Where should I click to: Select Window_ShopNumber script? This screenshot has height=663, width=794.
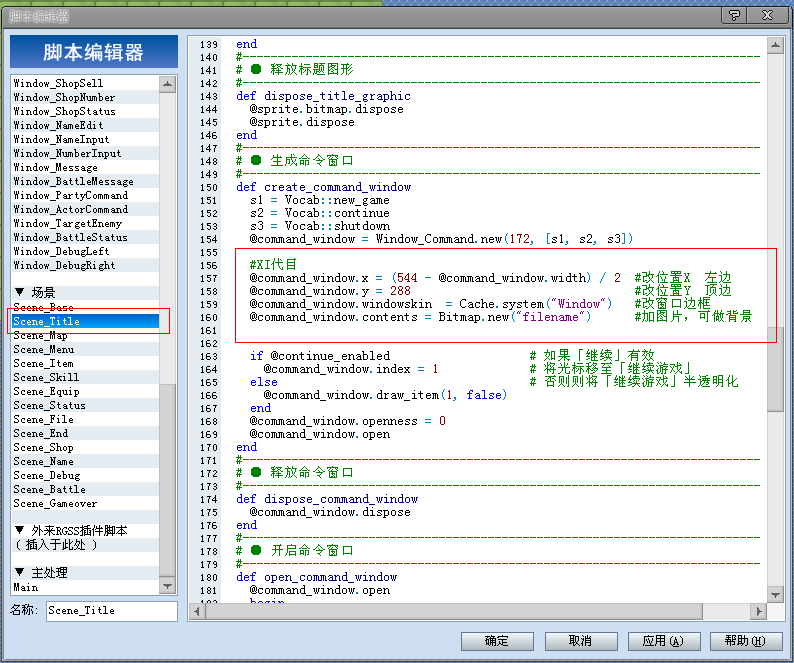click(x=85, y=97)
